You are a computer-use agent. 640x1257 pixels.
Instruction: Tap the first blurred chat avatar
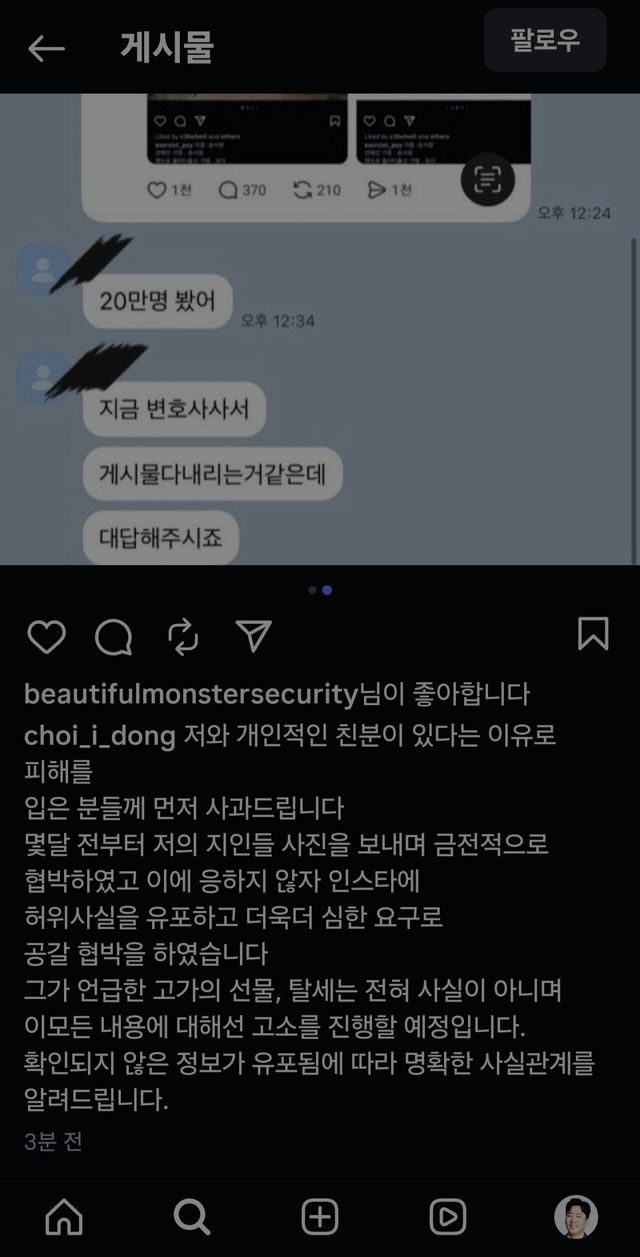(x=44, y=270)
